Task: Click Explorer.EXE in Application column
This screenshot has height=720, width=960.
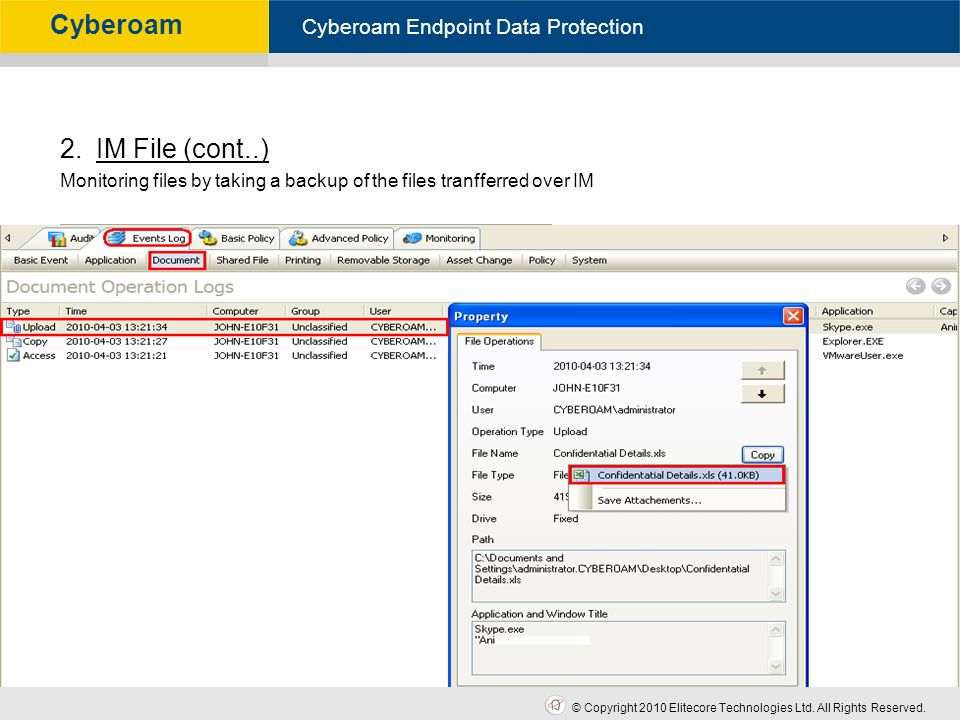Action: tap(853, 341)
